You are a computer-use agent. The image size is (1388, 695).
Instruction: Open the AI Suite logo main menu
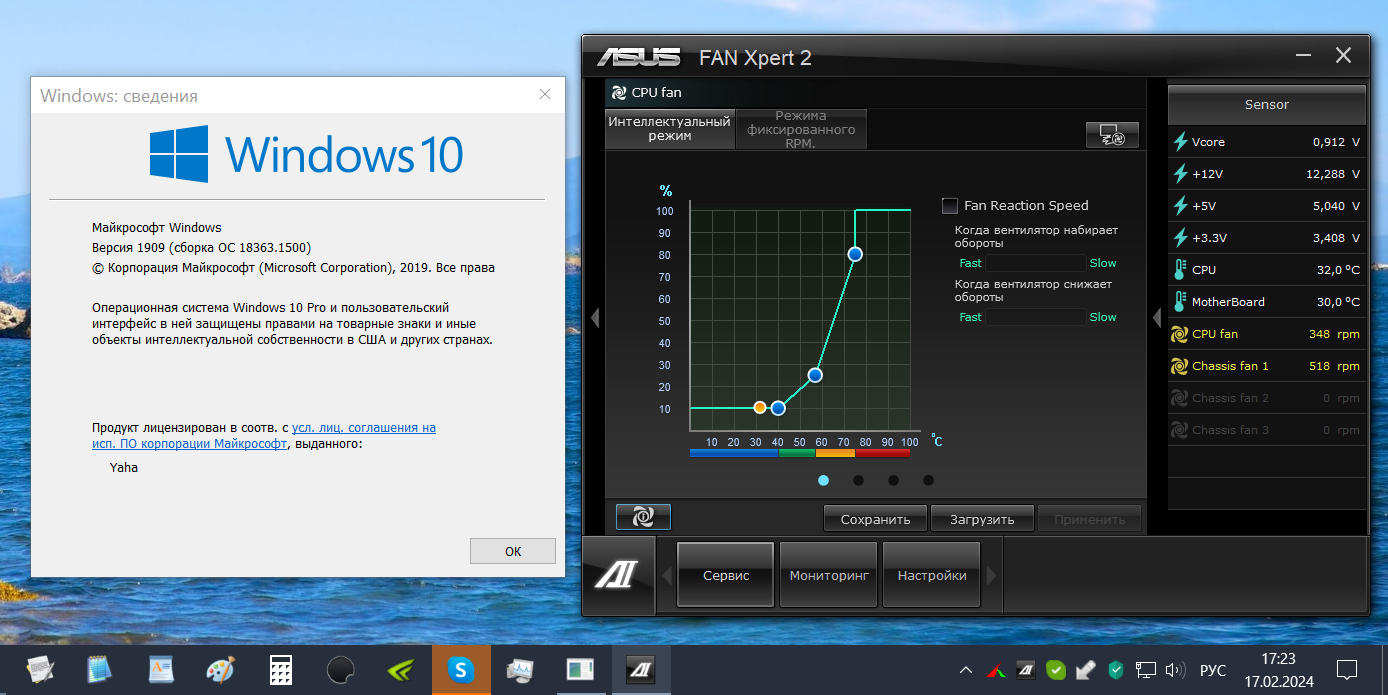coord(618,575)
